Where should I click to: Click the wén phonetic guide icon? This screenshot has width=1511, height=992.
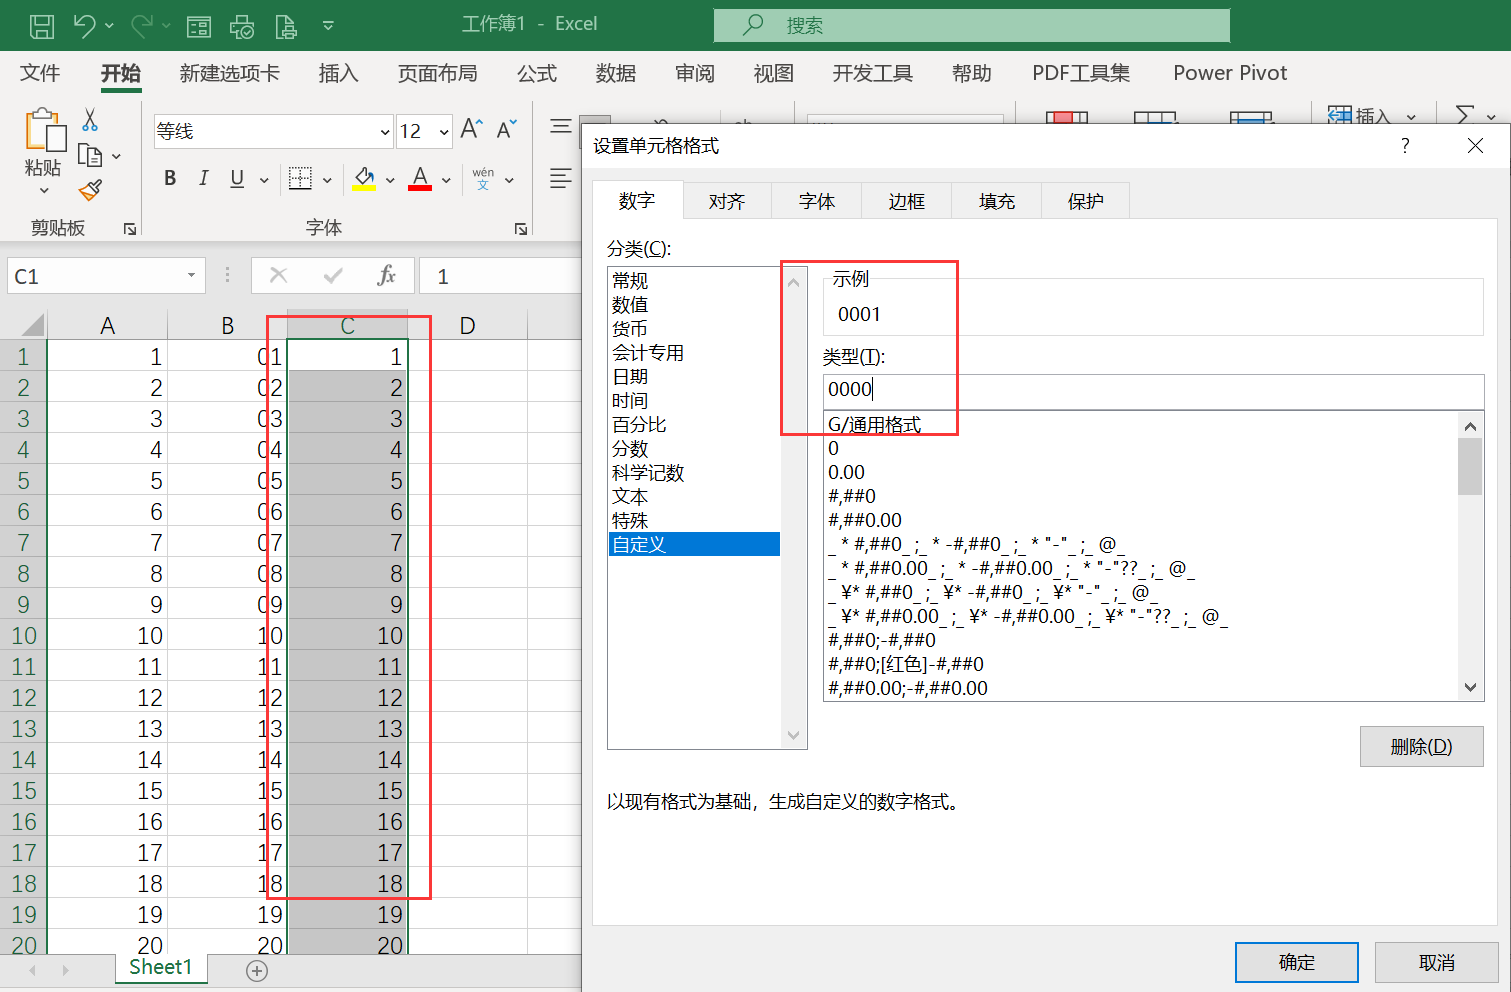pos(483,178)
